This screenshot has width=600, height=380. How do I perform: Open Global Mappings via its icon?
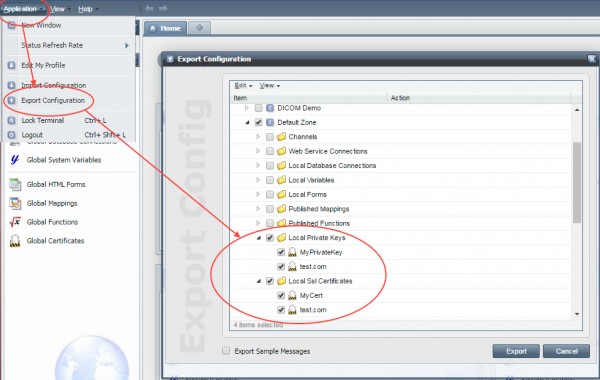(x=15, y=203)
